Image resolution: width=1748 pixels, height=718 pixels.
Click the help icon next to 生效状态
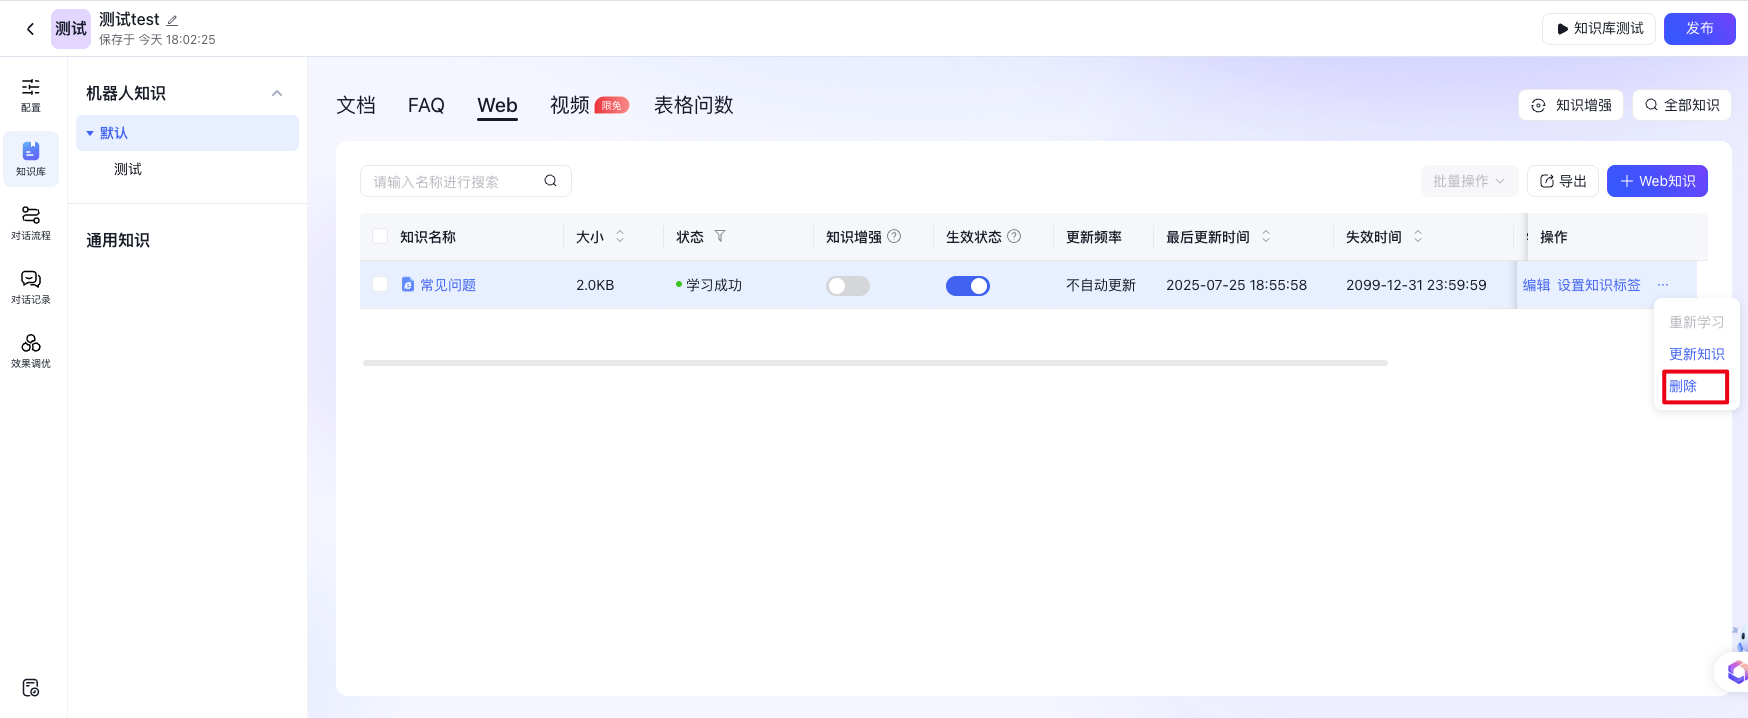1014,237
